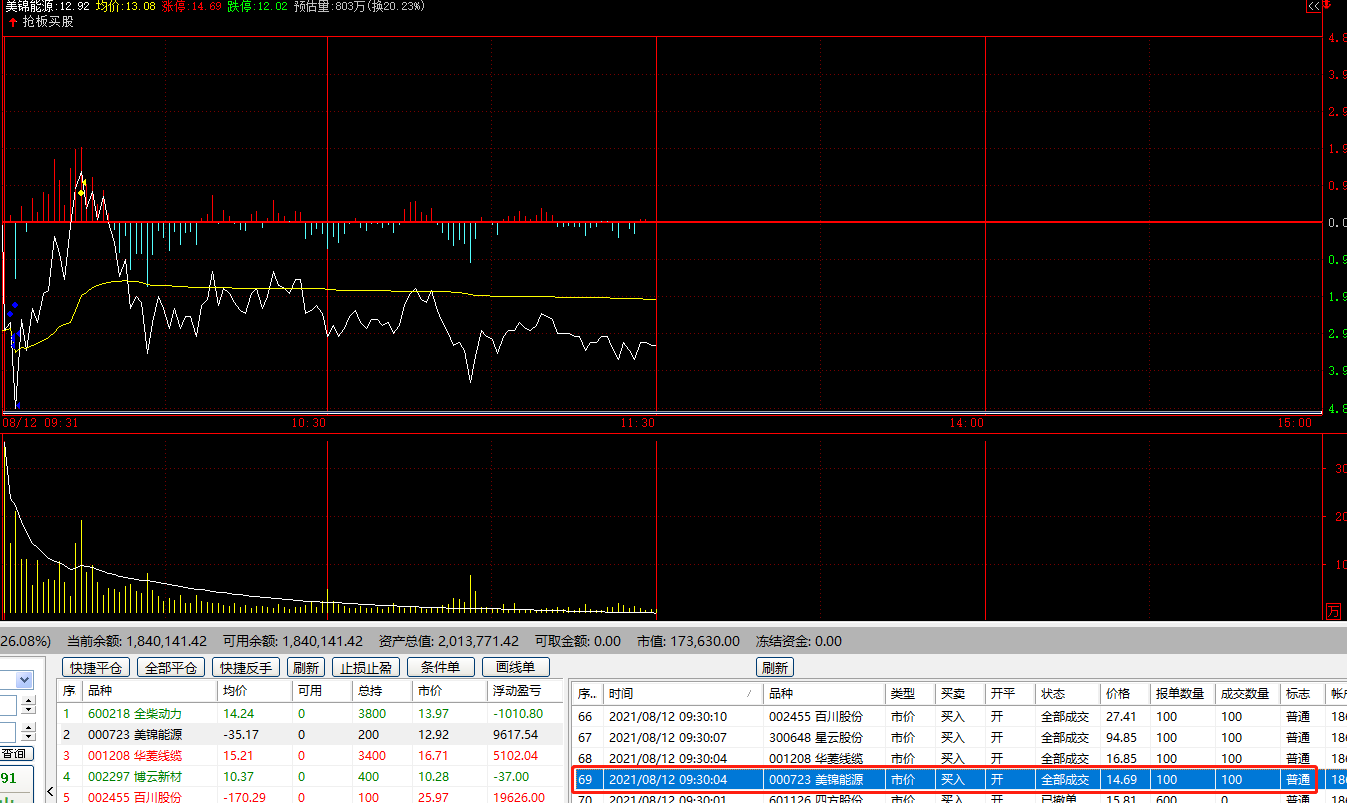Click the red 万 unit icon on the volume chart
1347x803 pixels.
pyautogui.click(x=1333, y=611)
